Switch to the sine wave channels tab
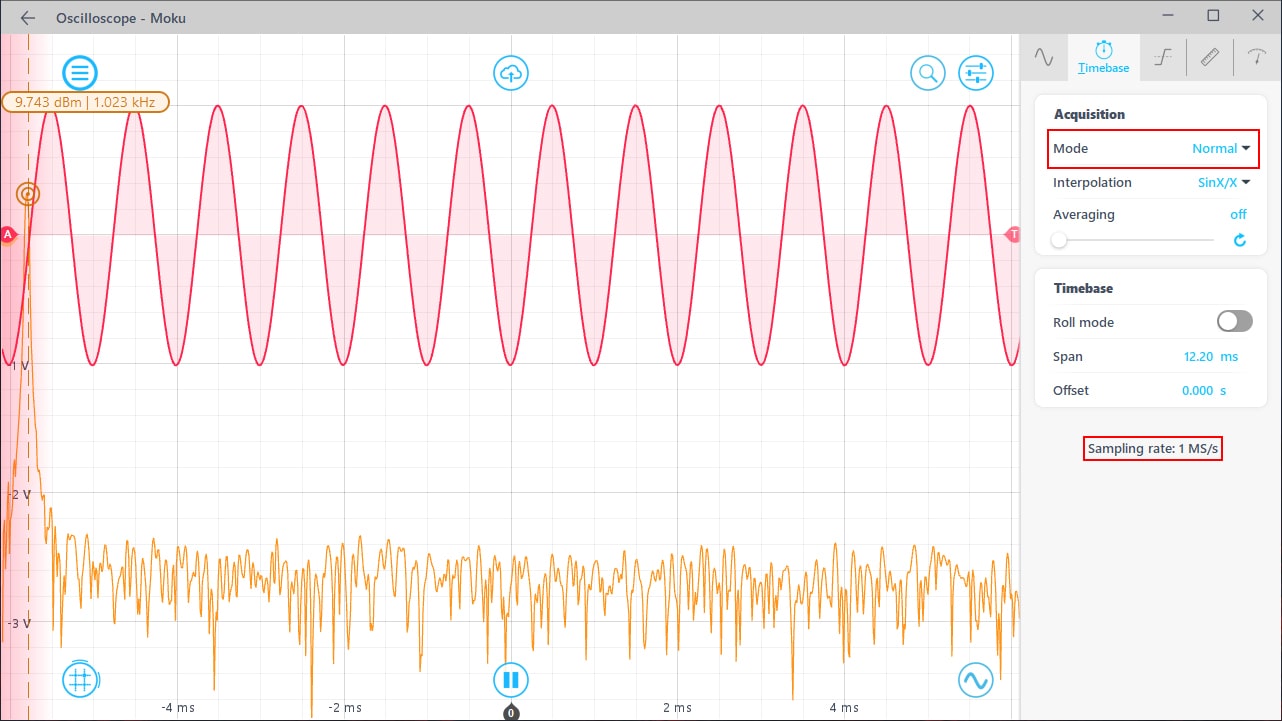 (1044, 57)
